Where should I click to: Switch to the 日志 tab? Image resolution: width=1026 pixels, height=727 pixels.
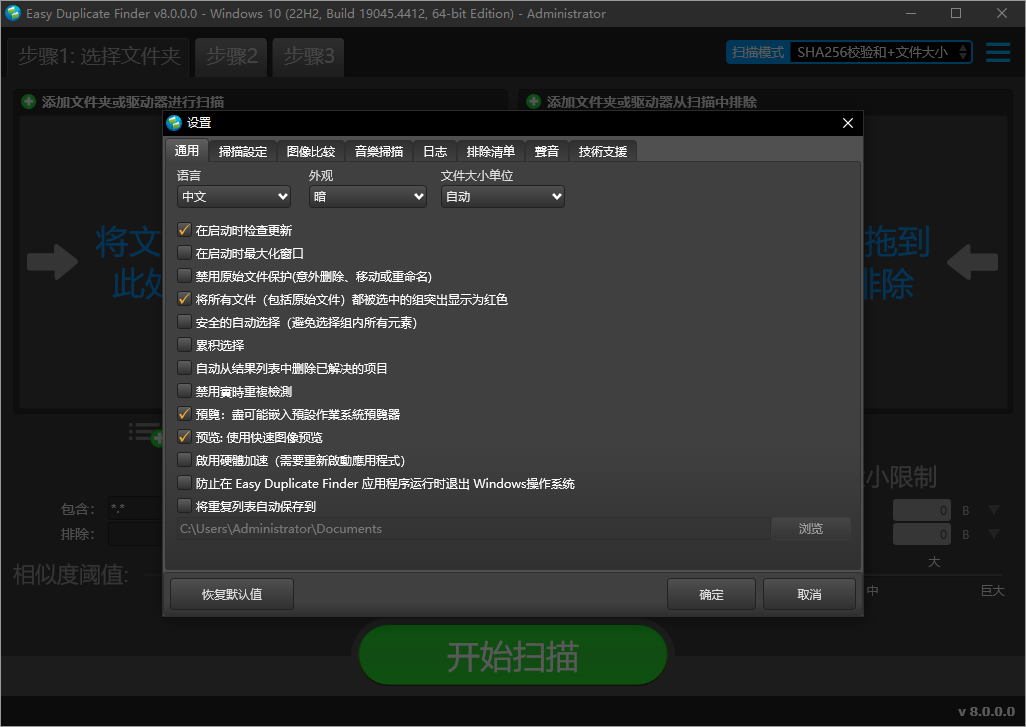pos(434,151)
